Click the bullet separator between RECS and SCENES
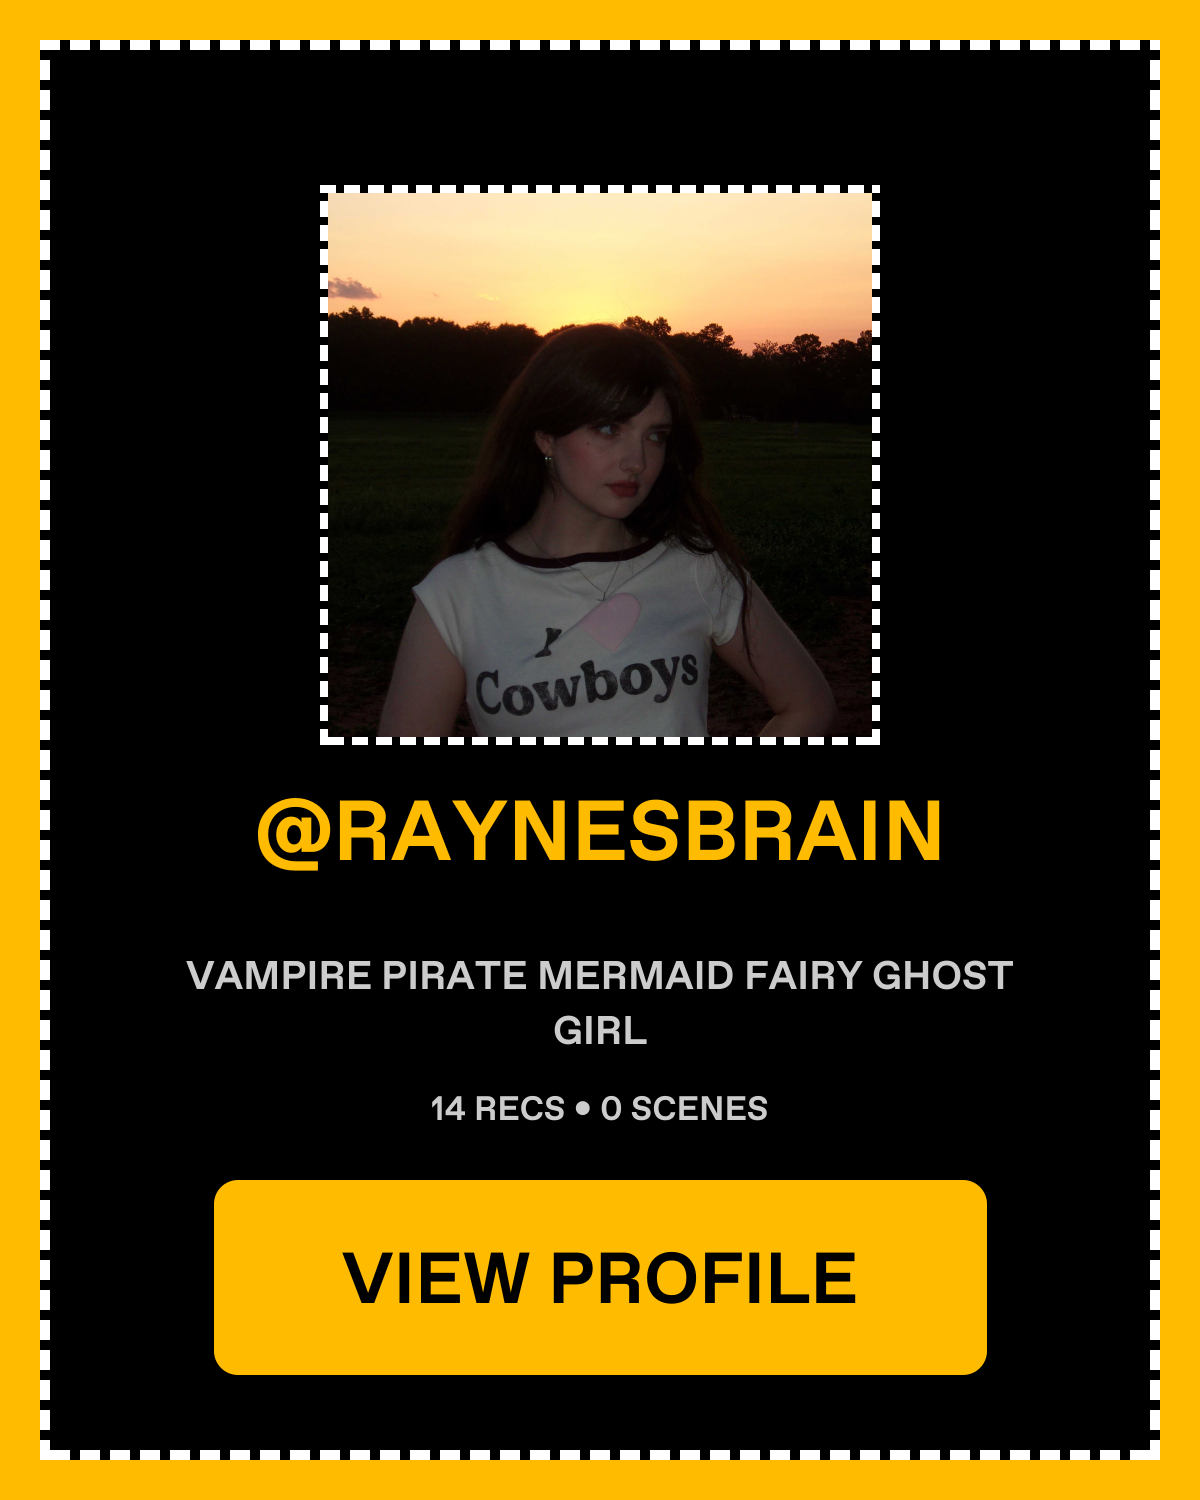 [583, 1108]
